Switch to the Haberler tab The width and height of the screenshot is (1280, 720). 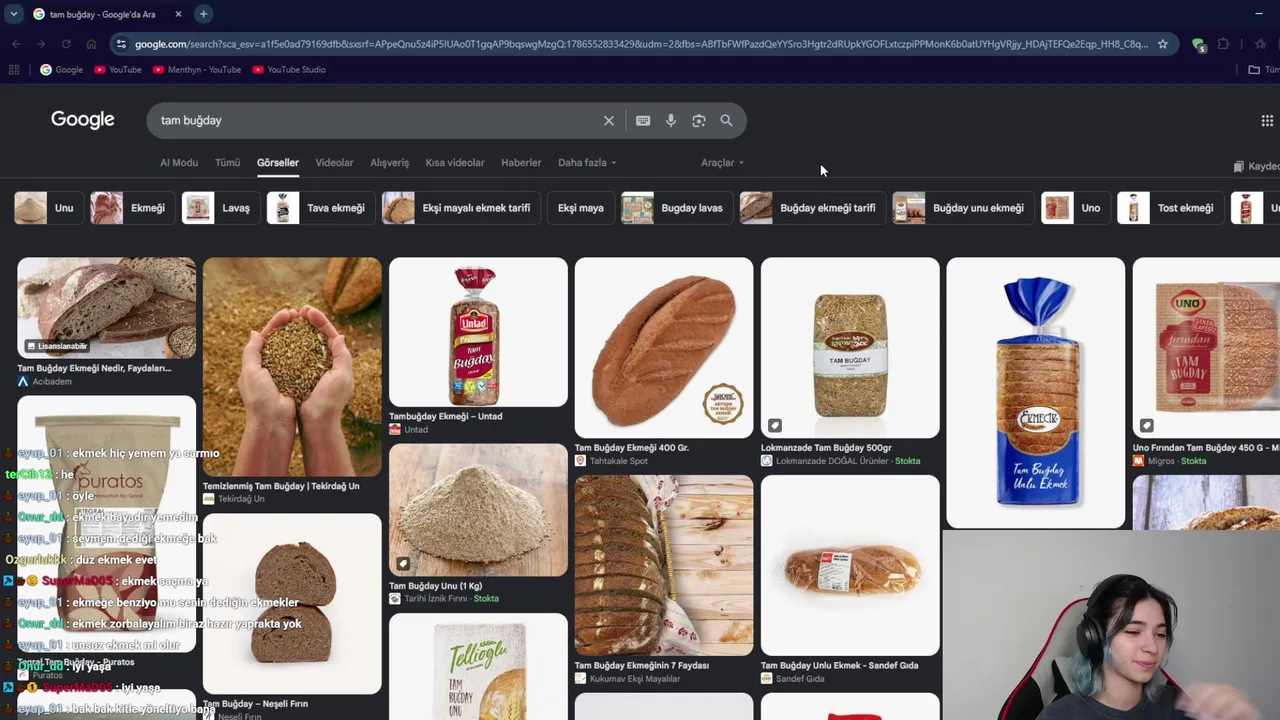pyautogui.click(x=521, y=163)
